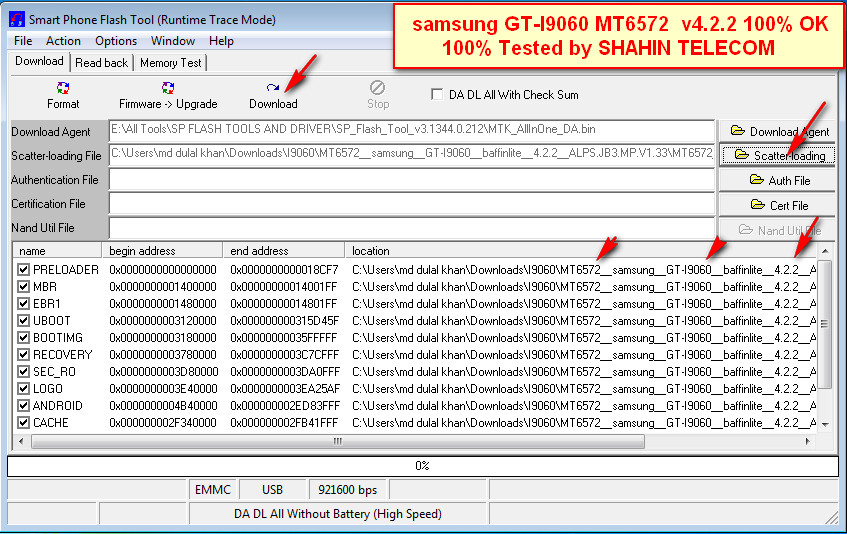The width and height of the screenshot is (847, 534).
Task: Click the partition list scroll up arrow
Action: click(x=825, y=251)
